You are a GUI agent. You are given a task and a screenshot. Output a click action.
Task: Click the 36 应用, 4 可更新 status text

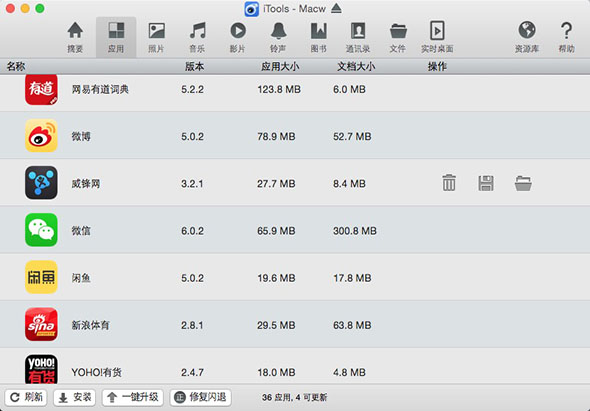click(295, 397)
